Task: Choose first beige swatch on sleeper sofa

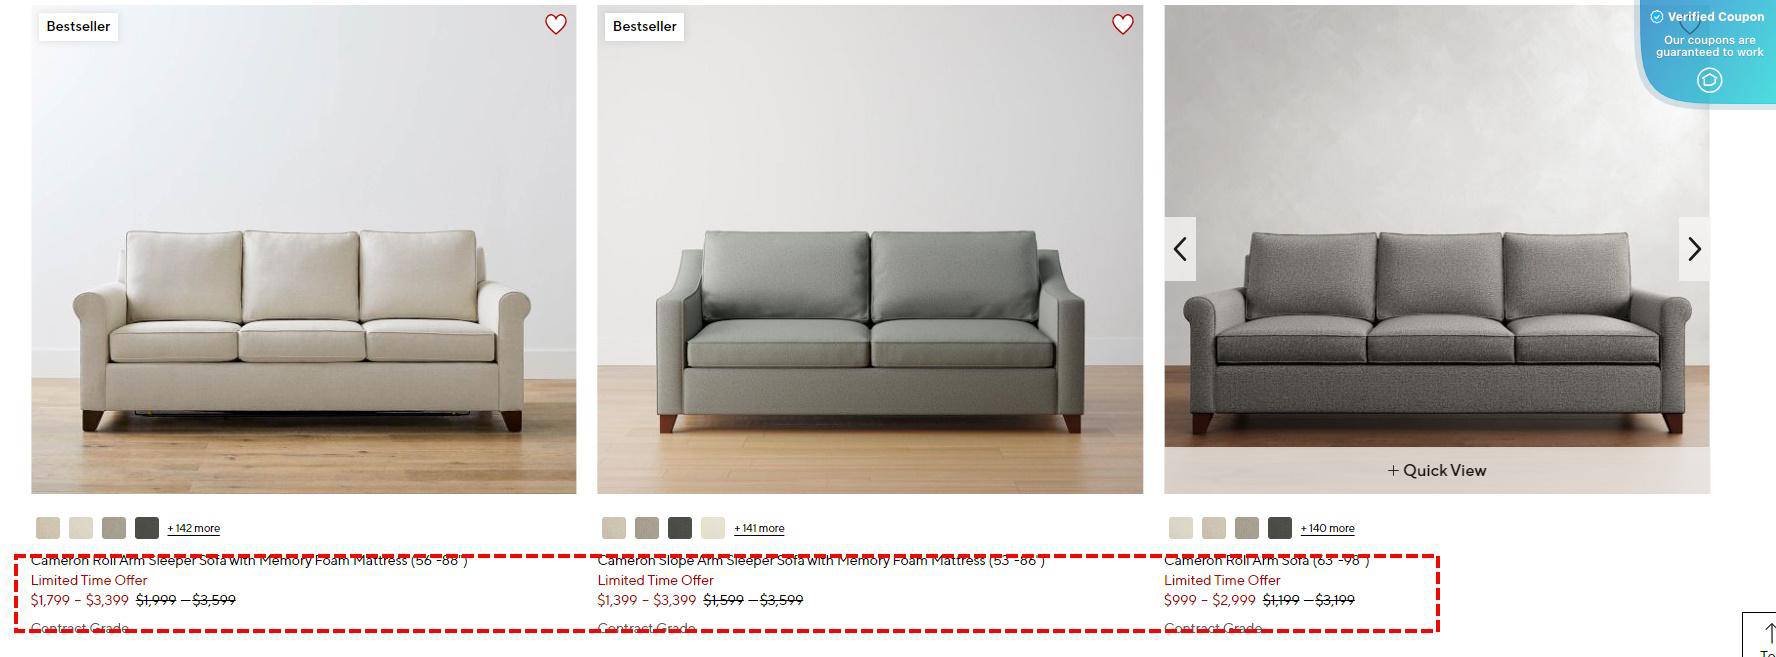Action: click(x=48, y=528)
